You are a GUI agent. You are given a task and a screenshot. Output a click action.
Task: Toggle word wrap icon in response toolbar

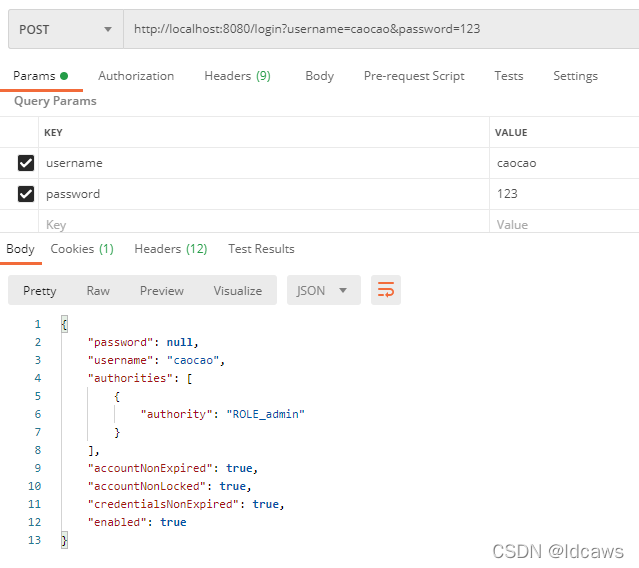point(386,290)
